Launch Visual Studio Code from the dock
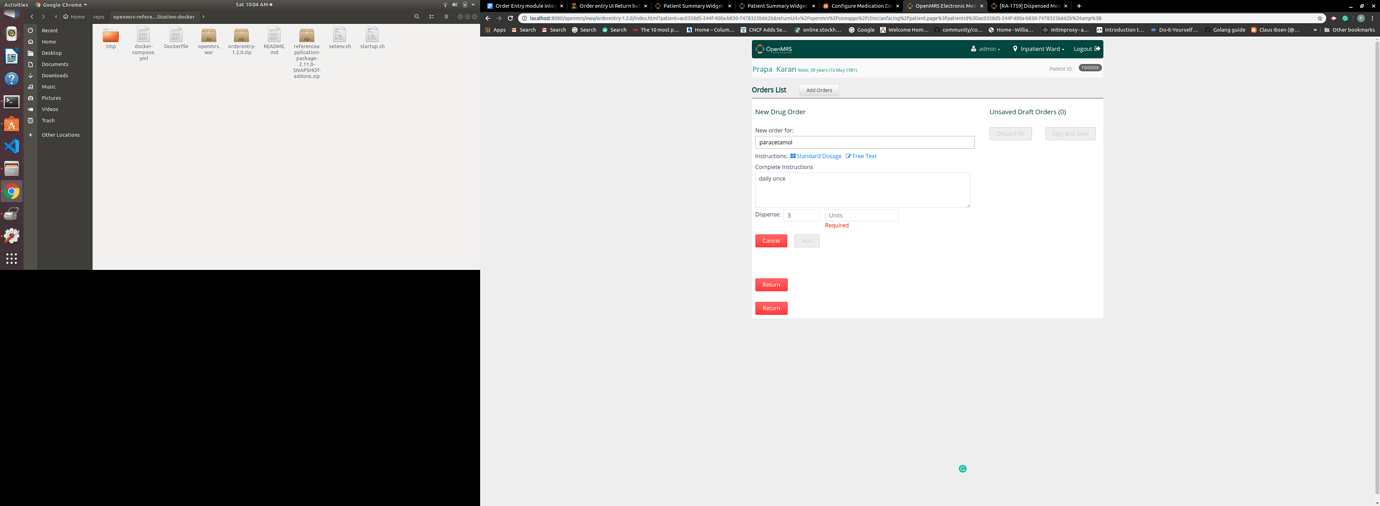 (11, 146)
